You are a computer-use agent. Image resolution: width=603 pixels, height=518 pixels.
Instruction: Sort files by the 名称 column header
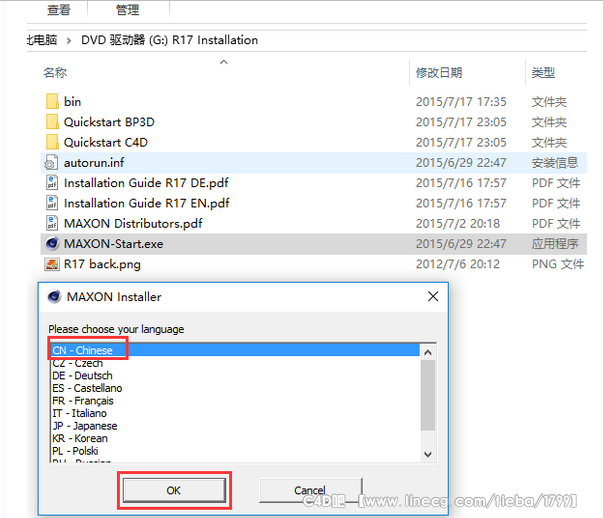[x=55, y=73]
